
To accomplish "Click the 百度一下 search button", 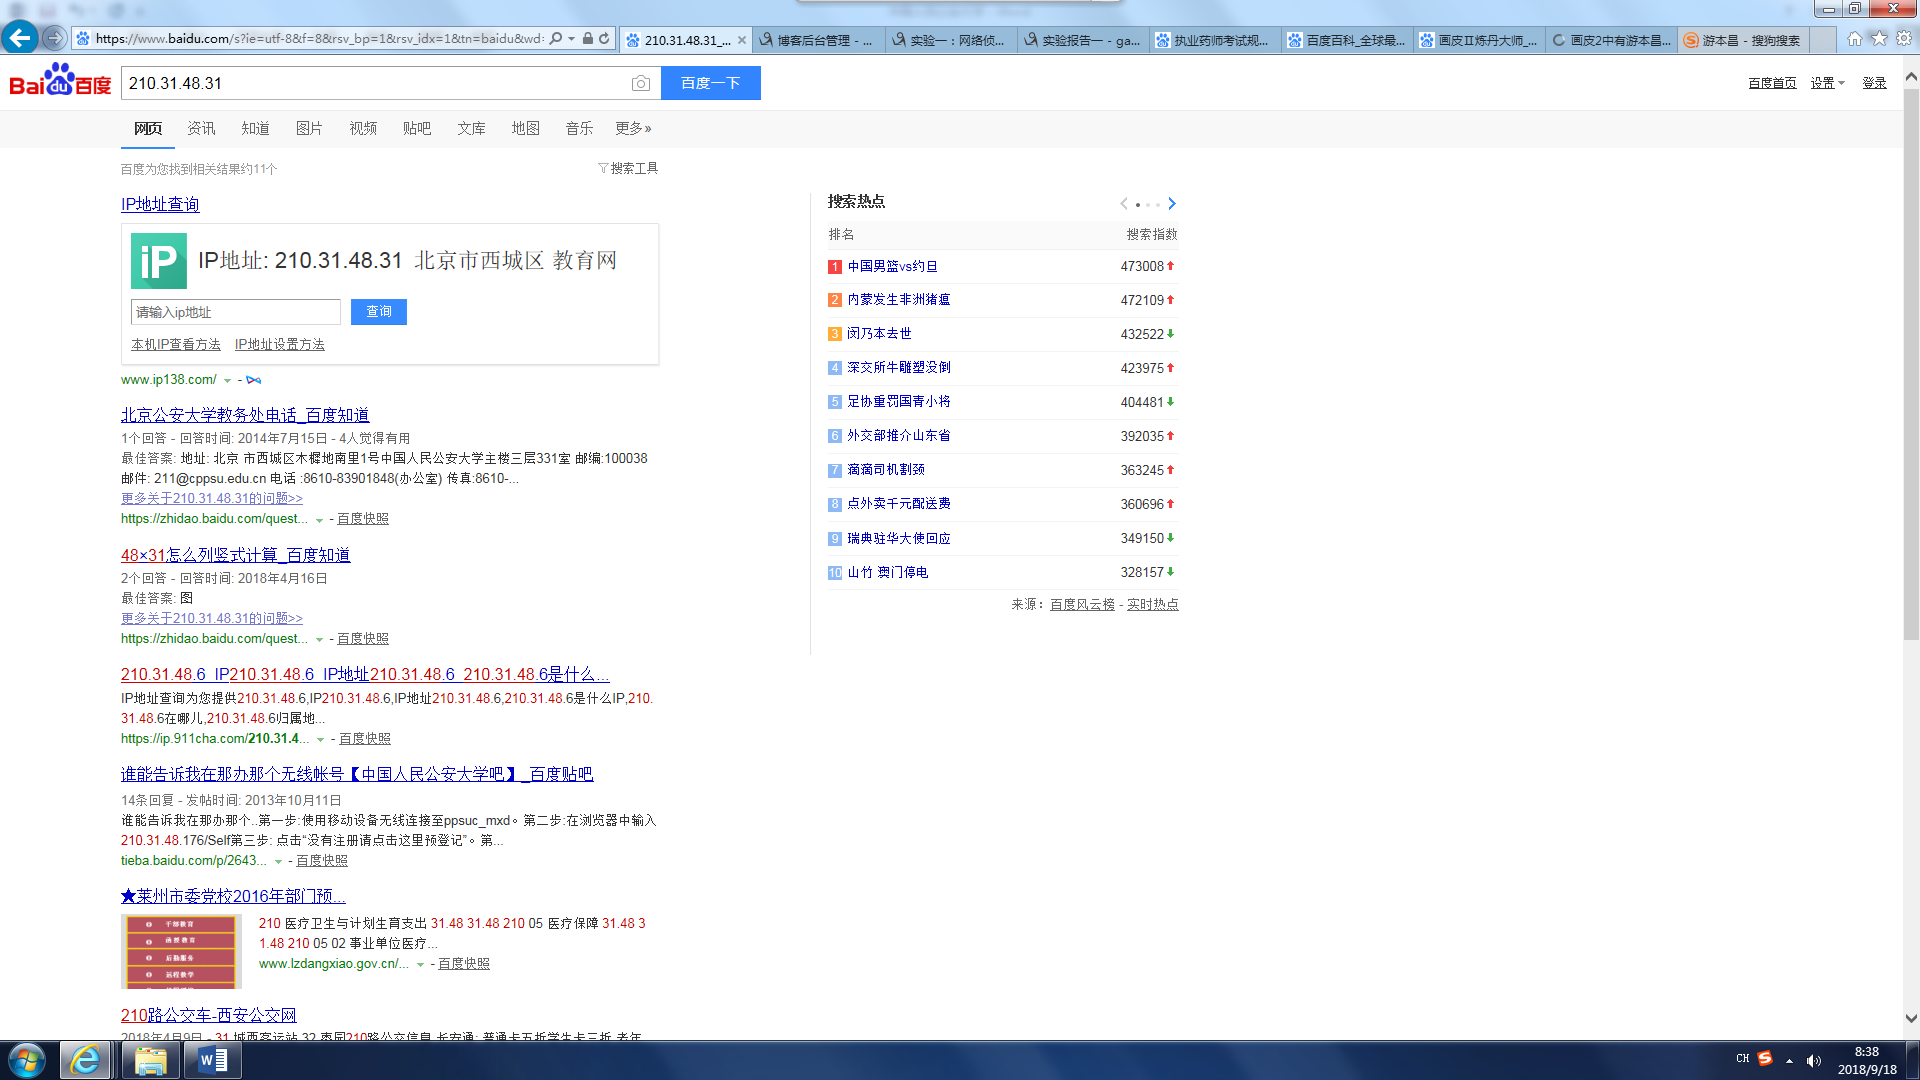I will 710,83.
